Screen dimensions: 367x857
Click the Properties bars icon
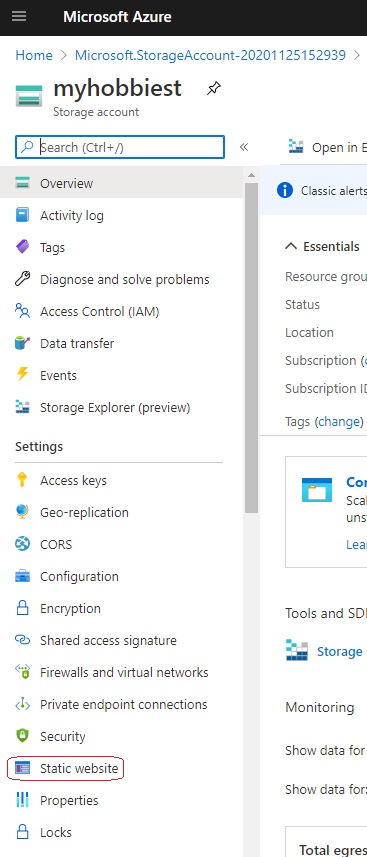(22, 800)
